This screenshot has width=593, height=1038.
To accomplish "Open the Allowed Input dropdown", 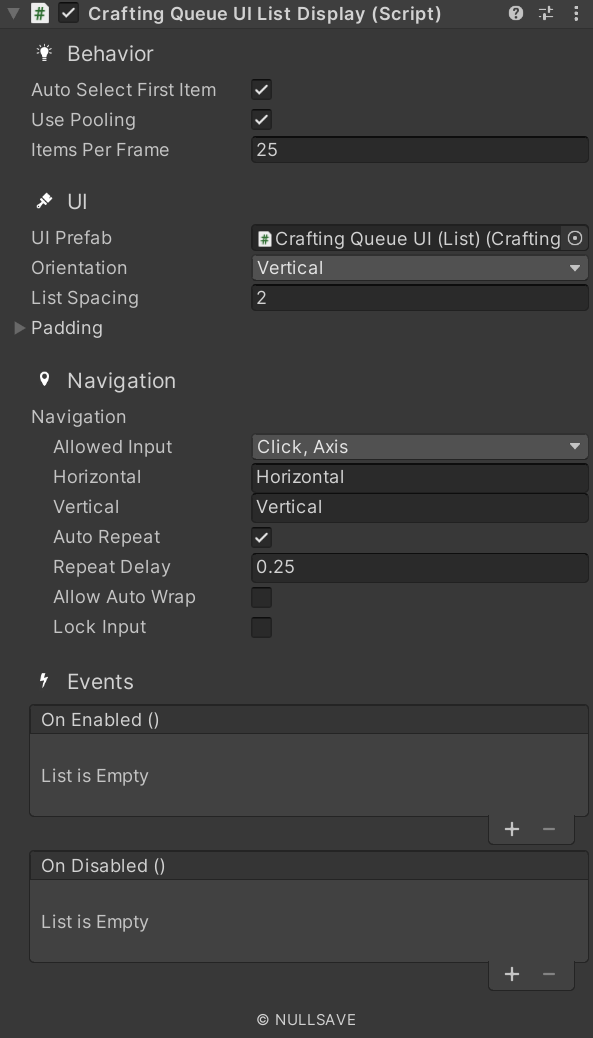I will click(418, 446).
